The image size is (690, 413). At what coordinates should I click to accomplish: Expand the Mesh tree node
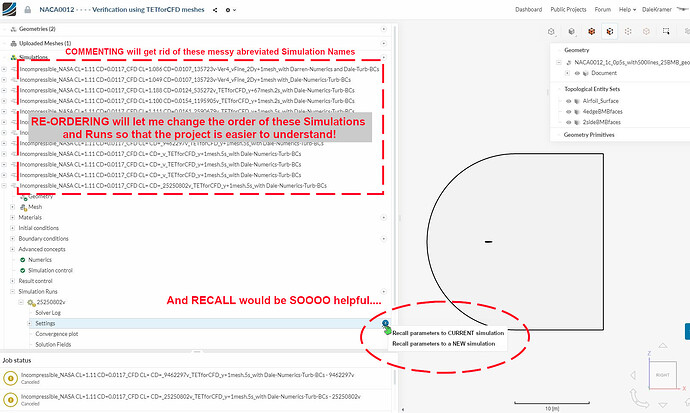click(x=13, y=207)
